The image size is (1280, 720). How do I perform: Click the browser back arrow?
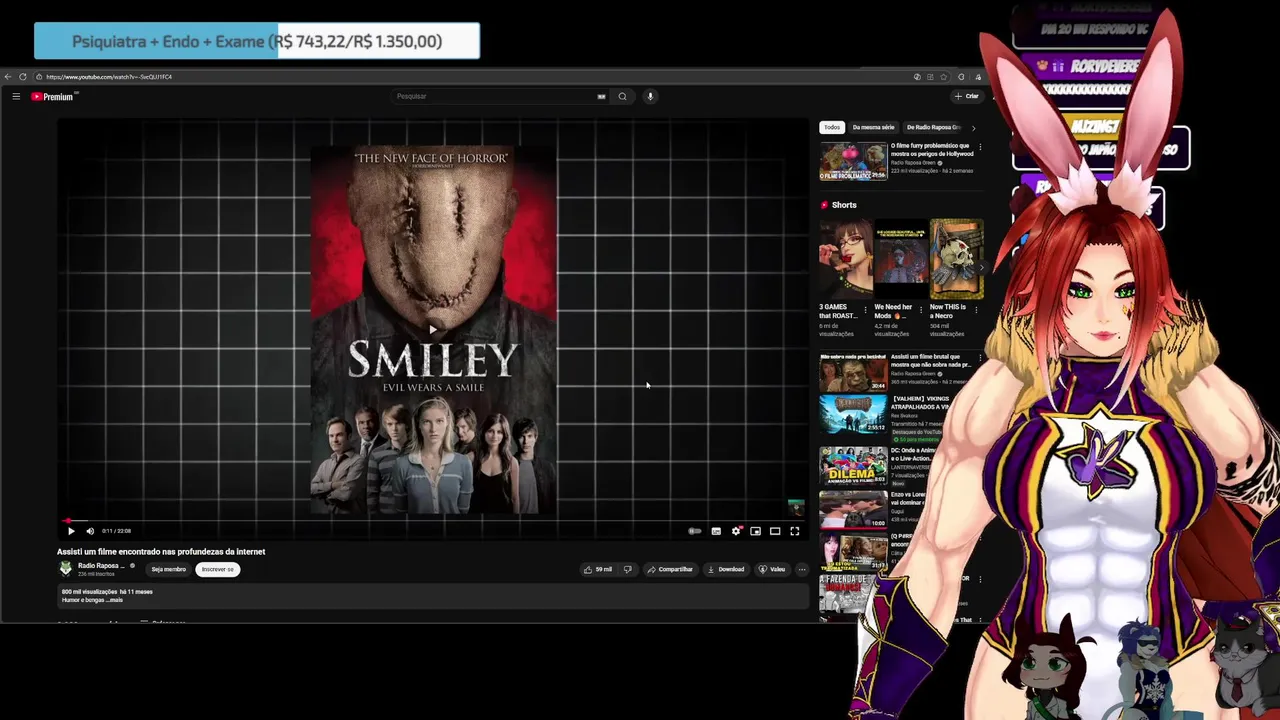click(8, 77)
